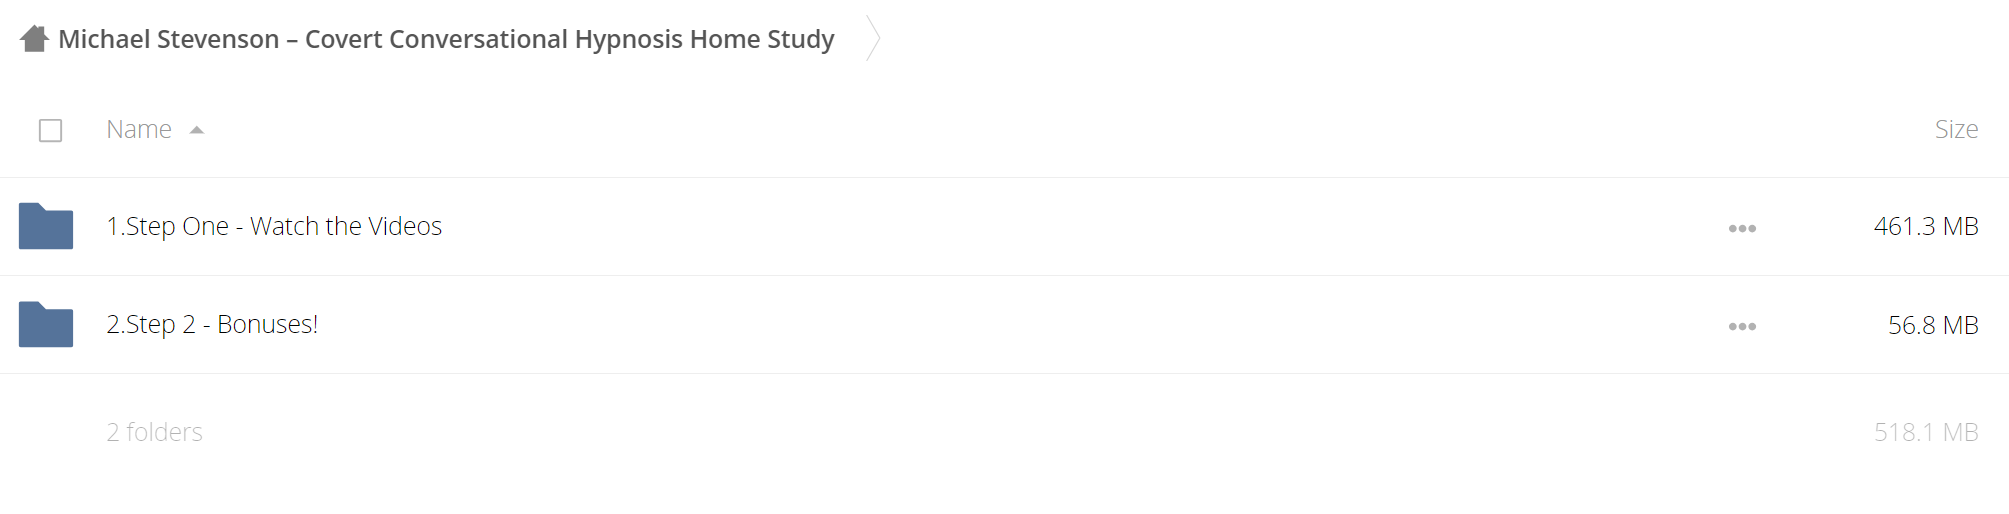Tick the select-all checkbox

[x=50, y=131]
